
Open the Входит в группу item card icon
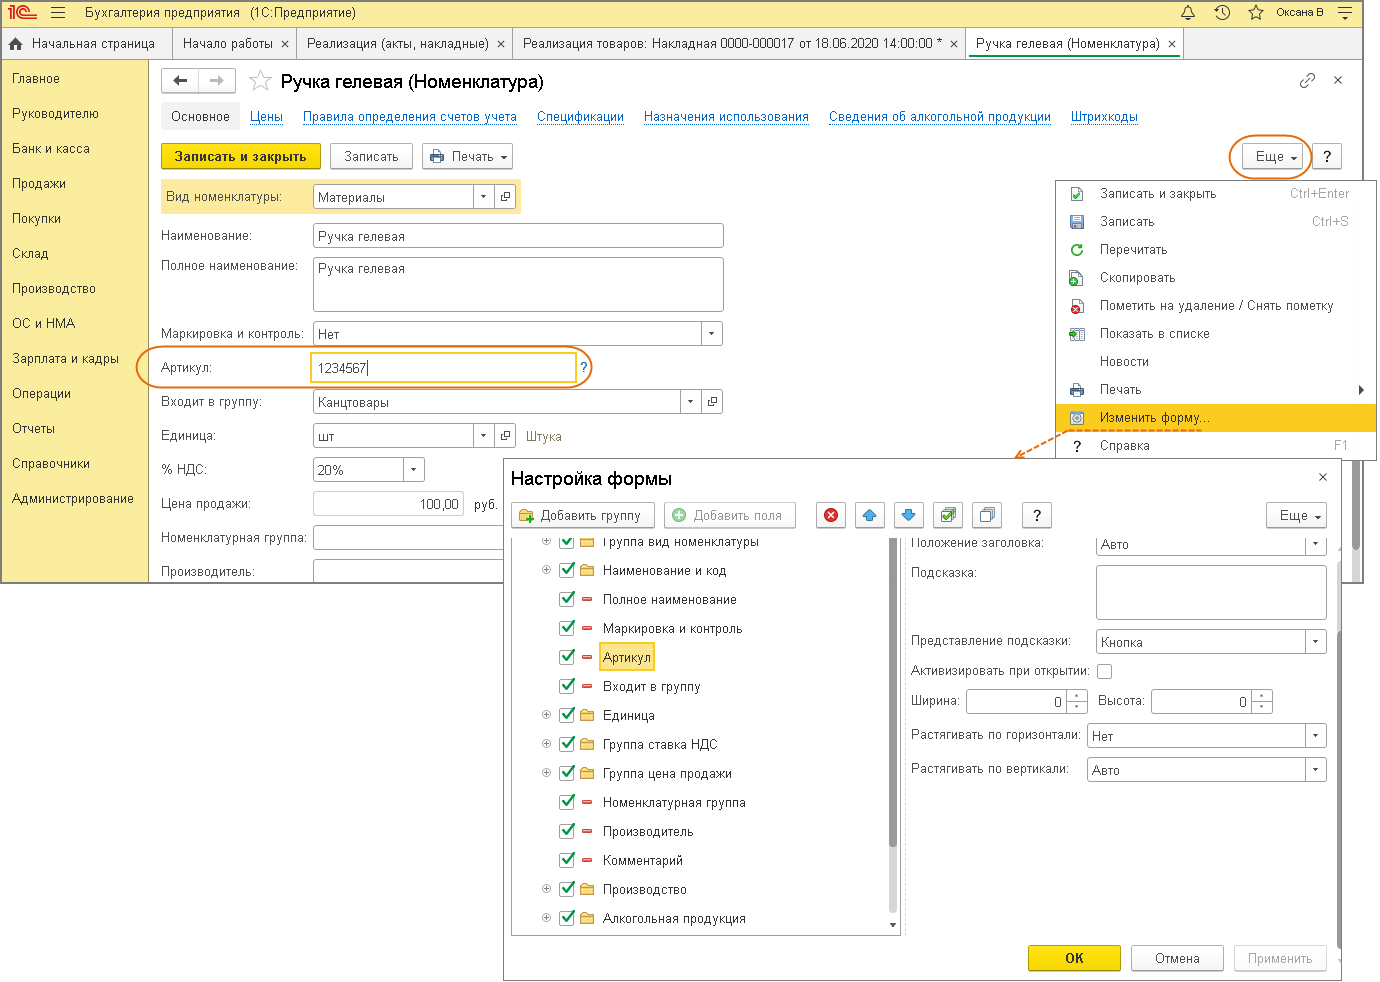[712, 402]
